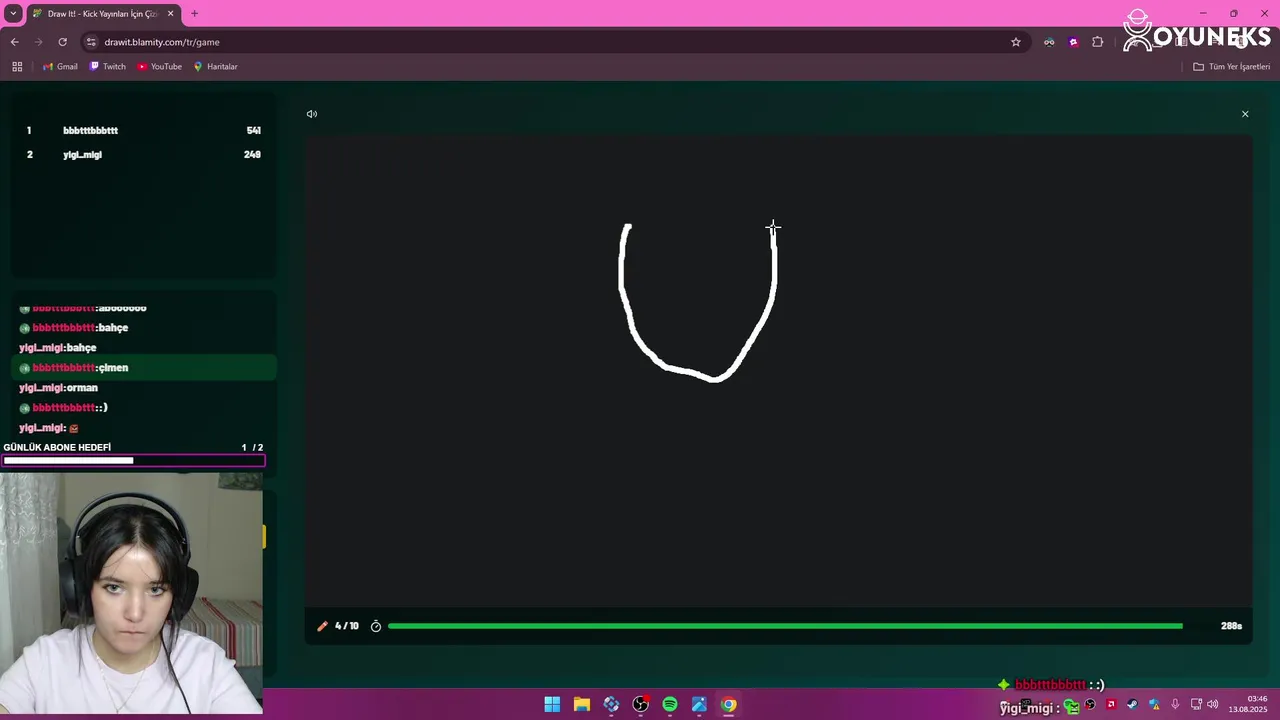Close the Draw It! tab
The width and height of the screenshot is (1280, 720).
[x=170, y=14]
